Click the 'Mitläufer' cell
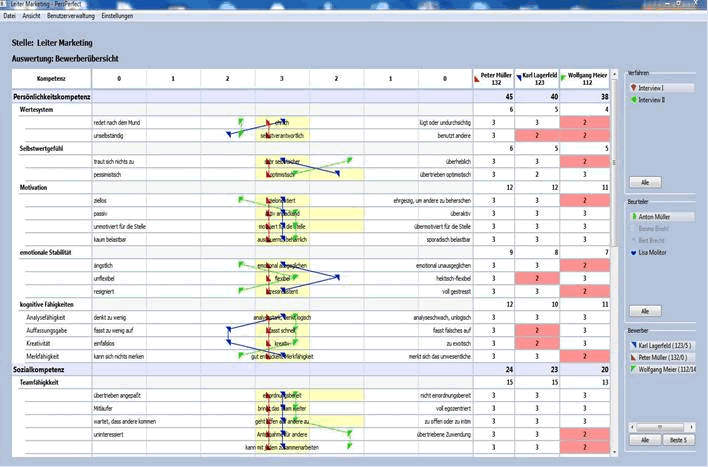Screen dimensions: 708x467 (119, 409)
